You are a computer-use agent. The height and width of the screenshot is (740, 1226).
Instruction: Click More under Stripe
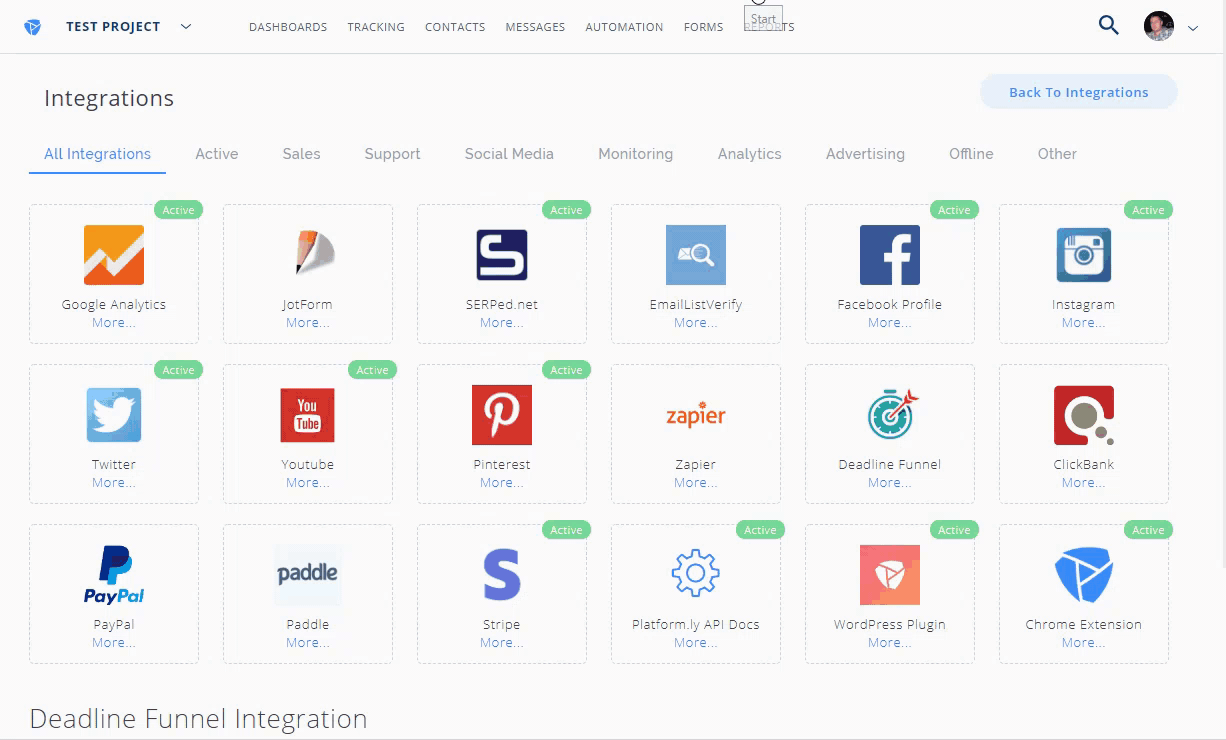click(x=502, y=643)
